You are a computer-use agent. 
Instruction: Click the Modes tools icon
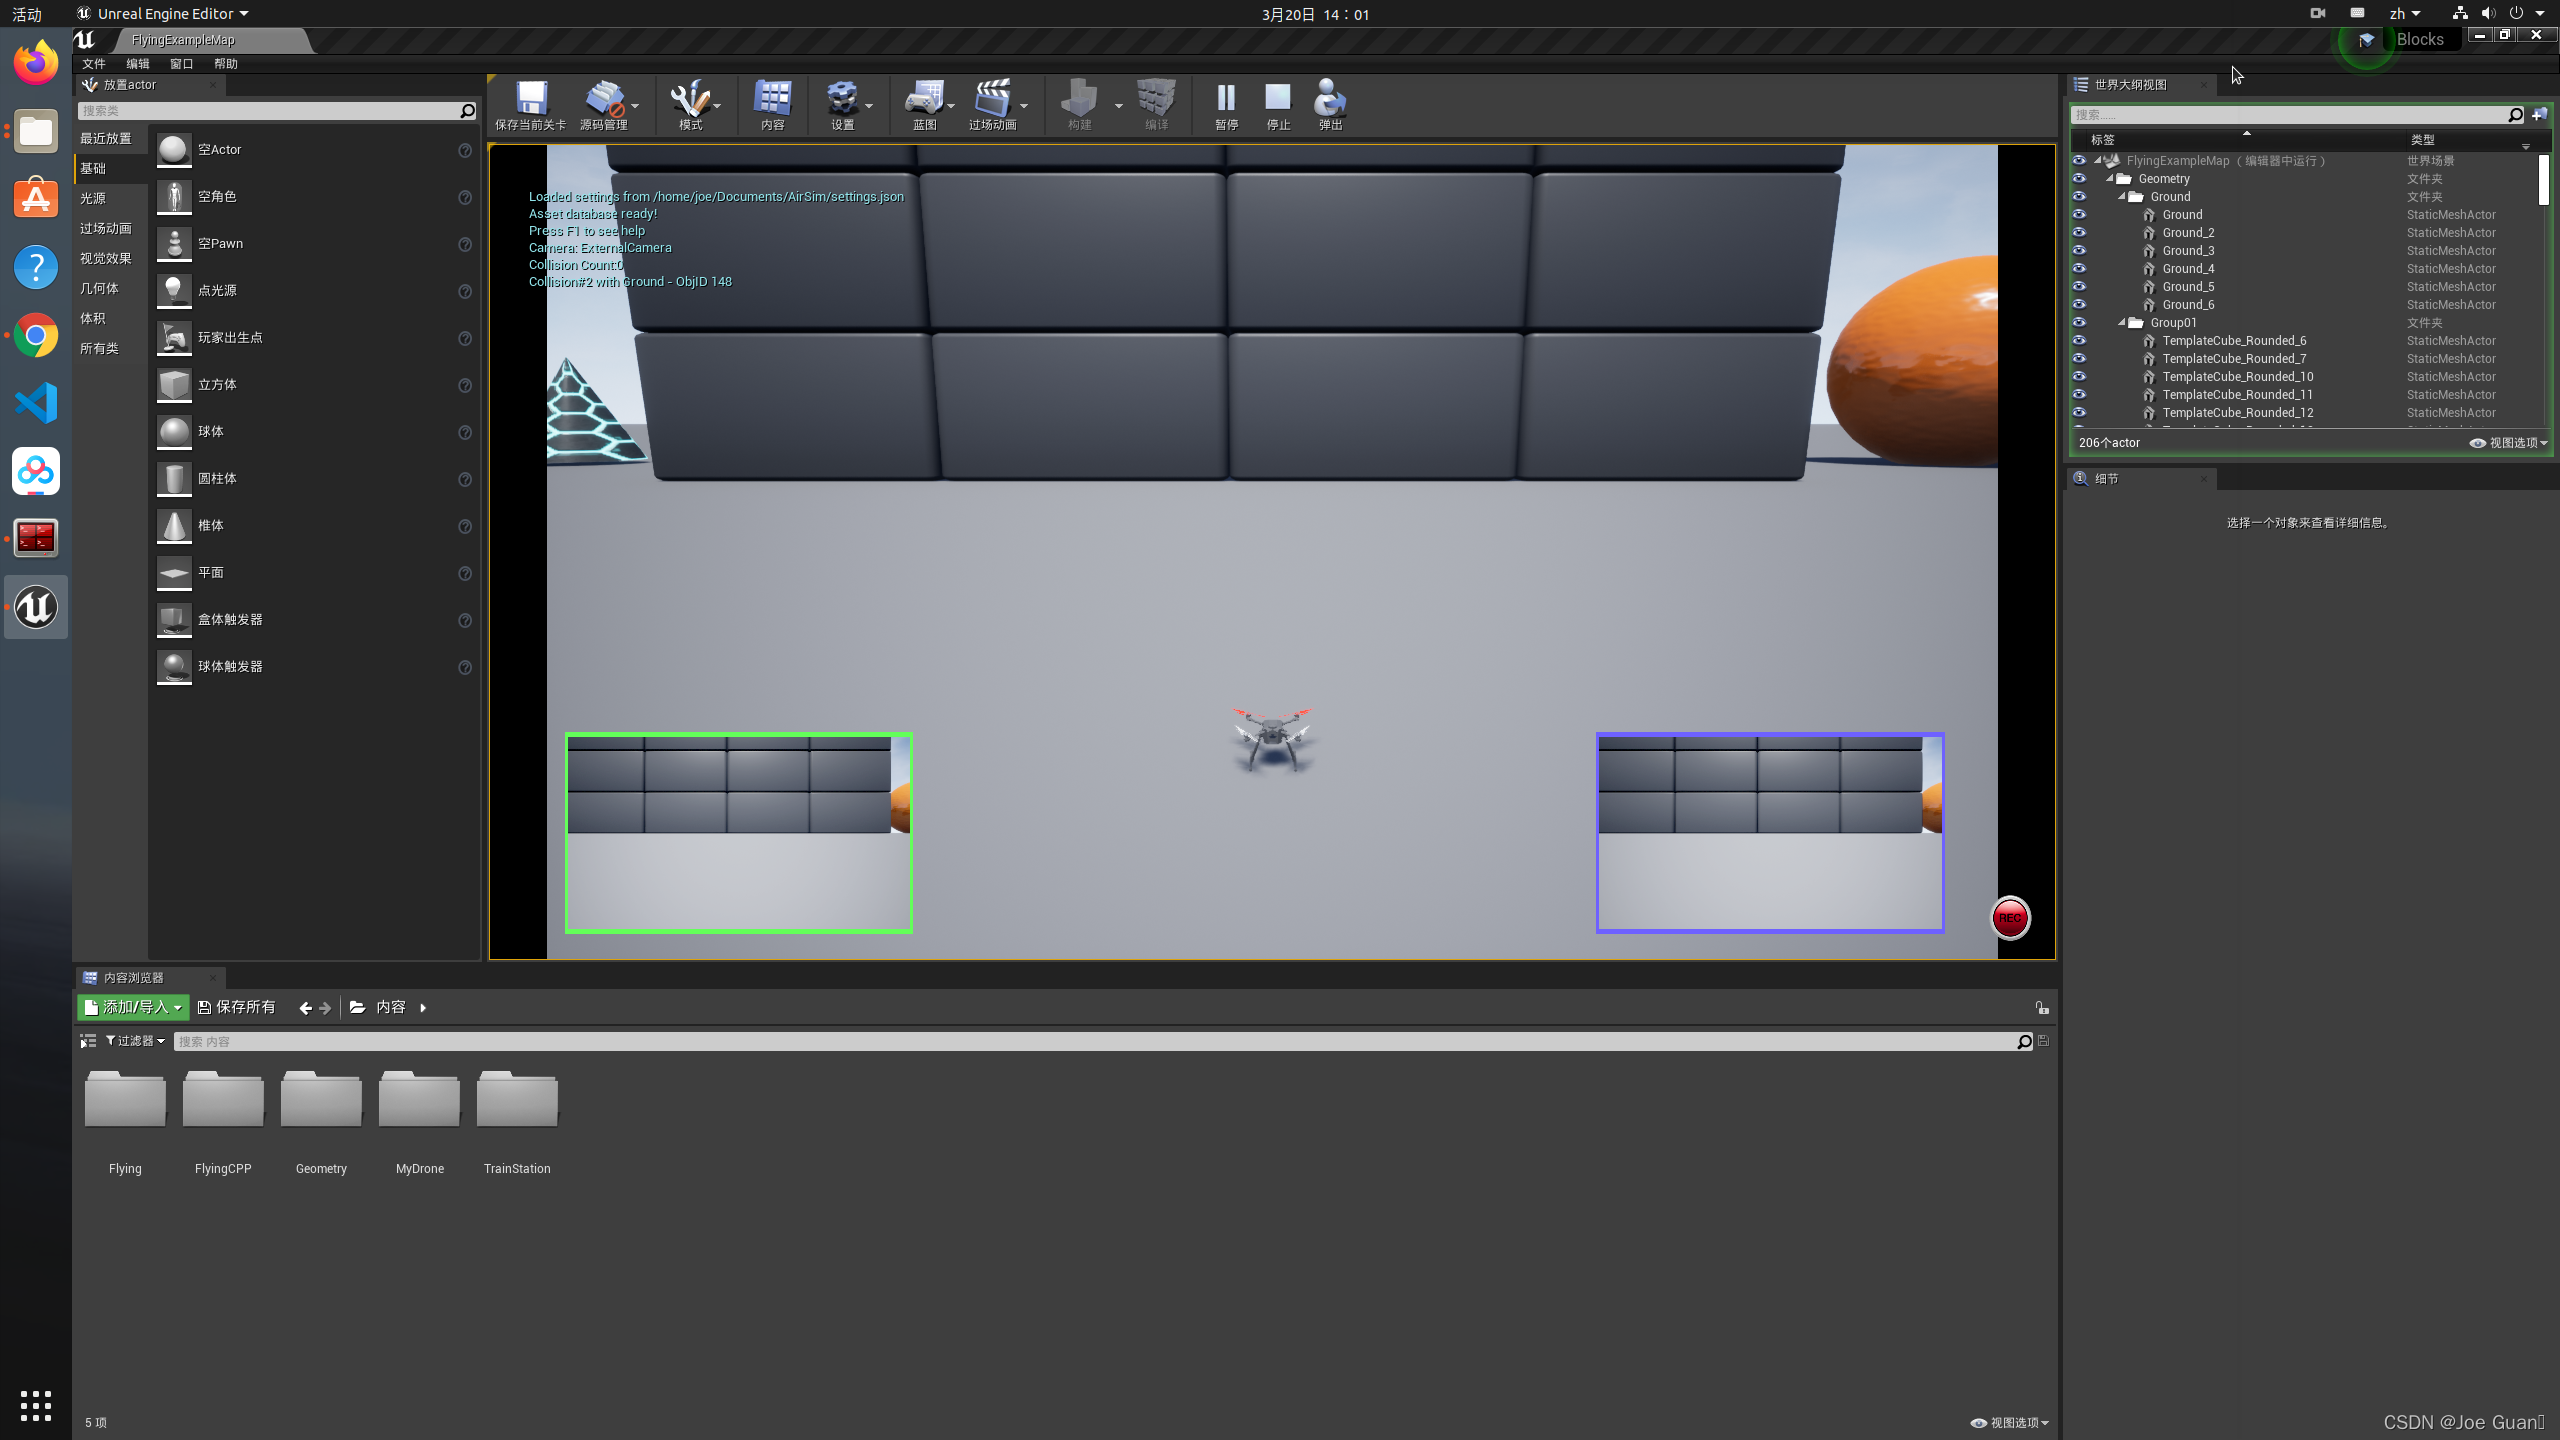click(x=690, y=100)
